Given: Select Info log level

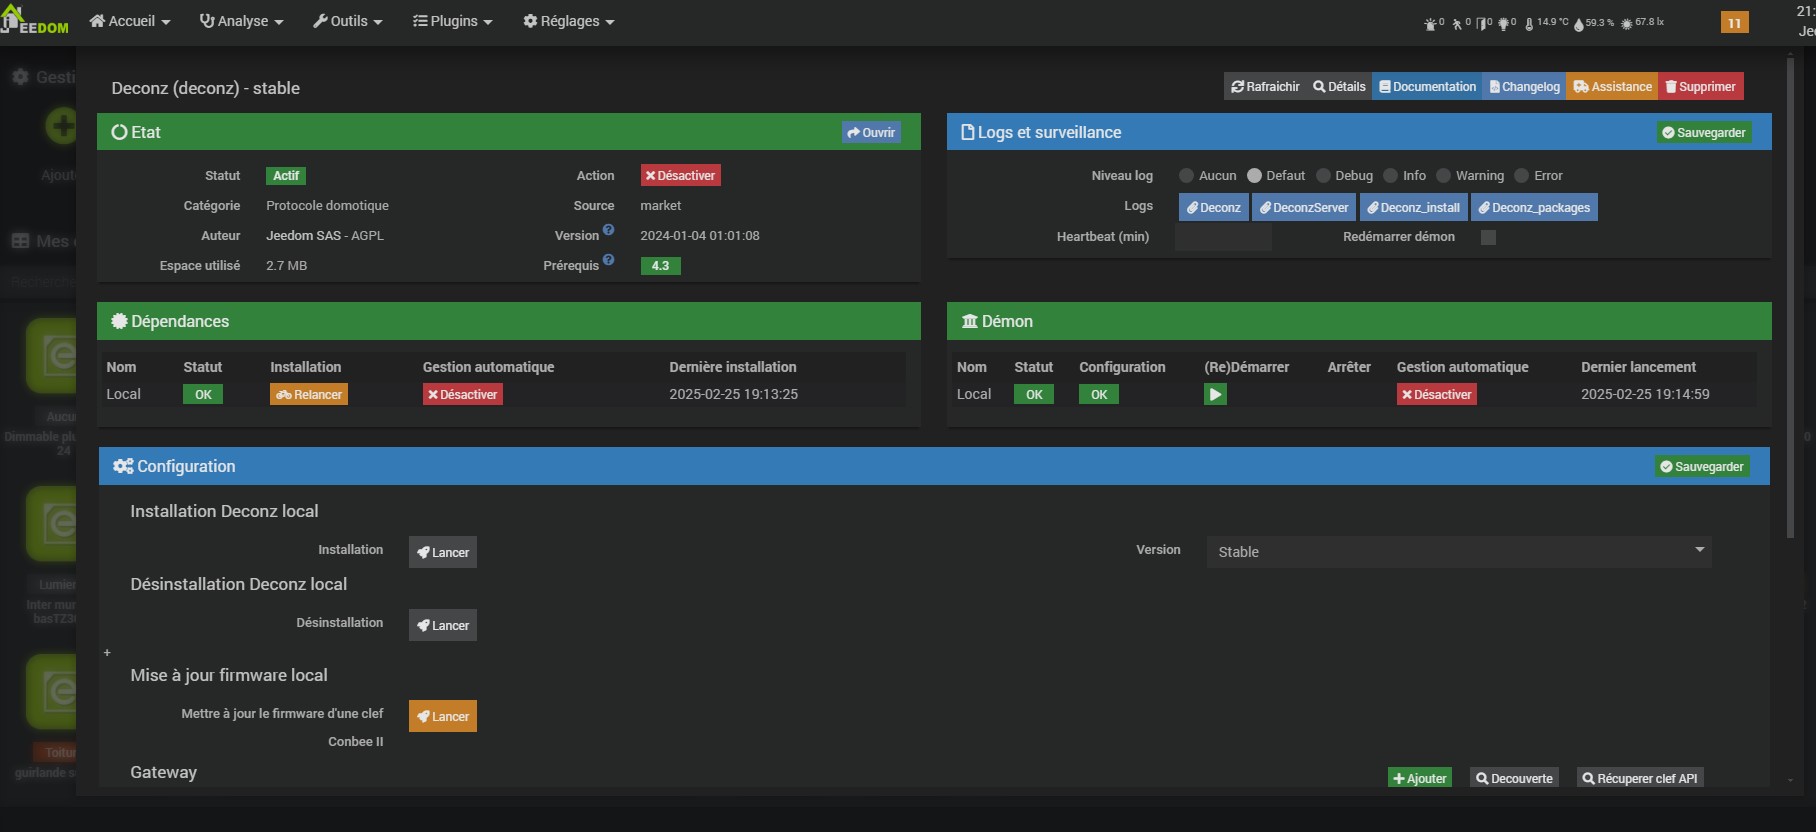Looking at the screenshot, I should click(1390, 176).
